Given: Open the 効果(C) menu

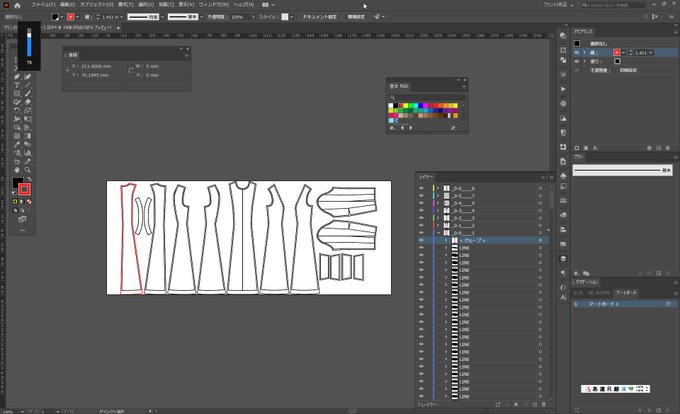Looking at the screenshot, I should (166, 5).
